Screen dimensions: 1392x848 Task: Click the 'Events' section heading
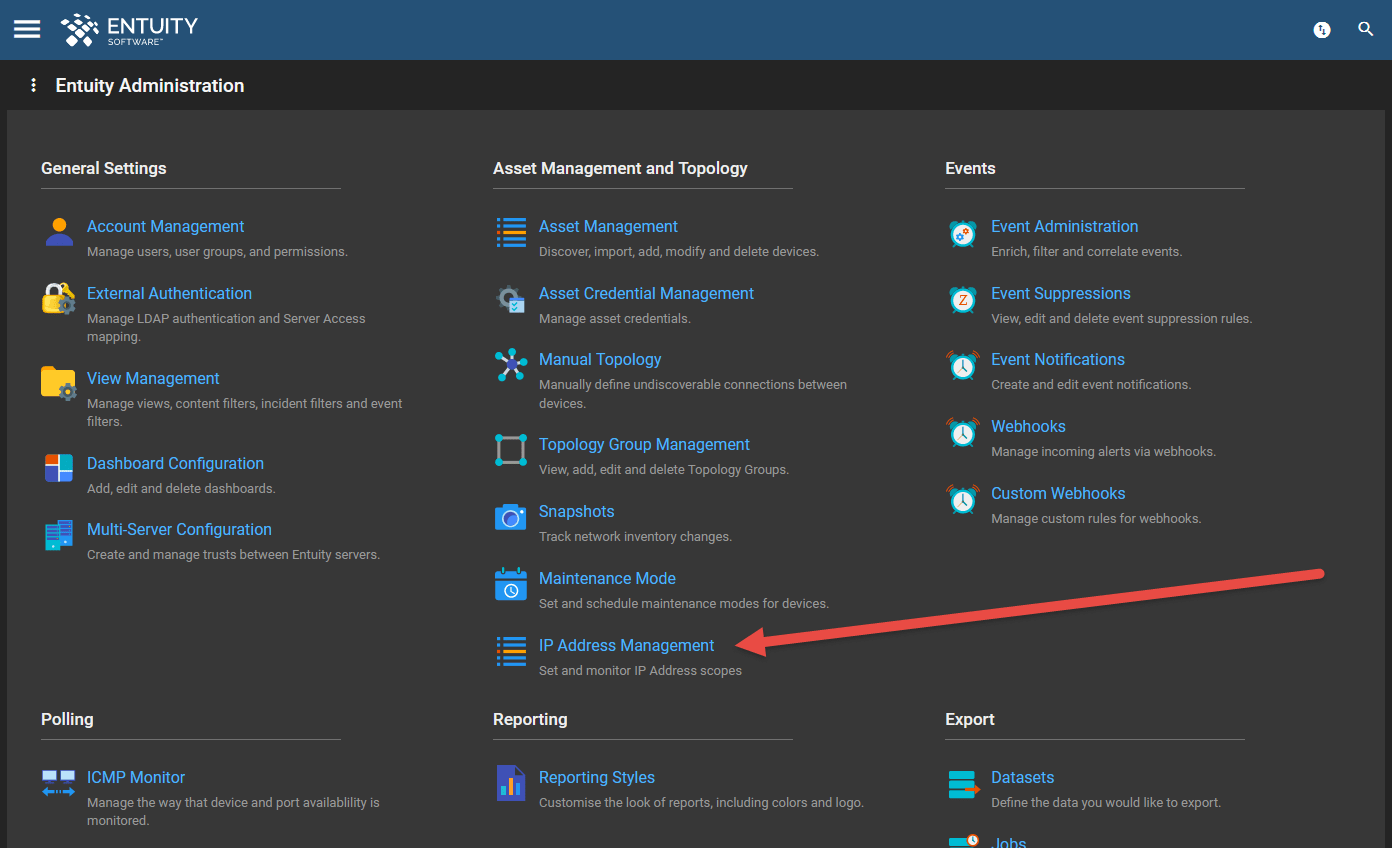click(x=970, y=168)
